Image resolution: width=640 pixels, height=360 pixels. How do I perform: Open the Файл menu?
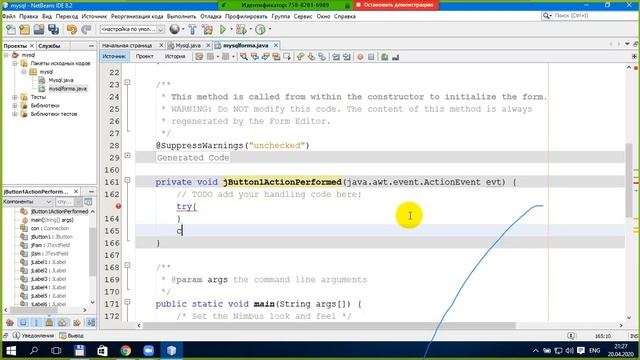[x=9, y=16]
